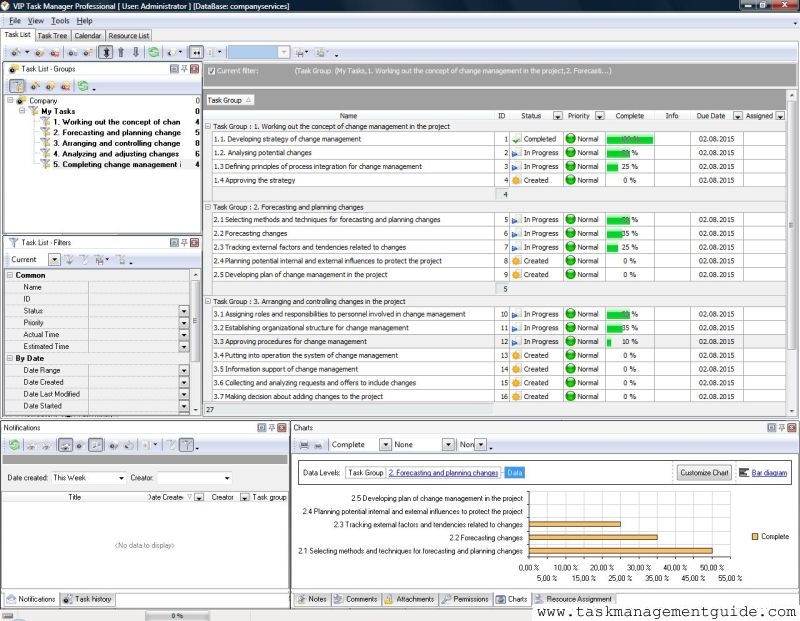Switch to the Calendar tab
Viewport: 800px width, 621px height.
(x=87, y=36)
